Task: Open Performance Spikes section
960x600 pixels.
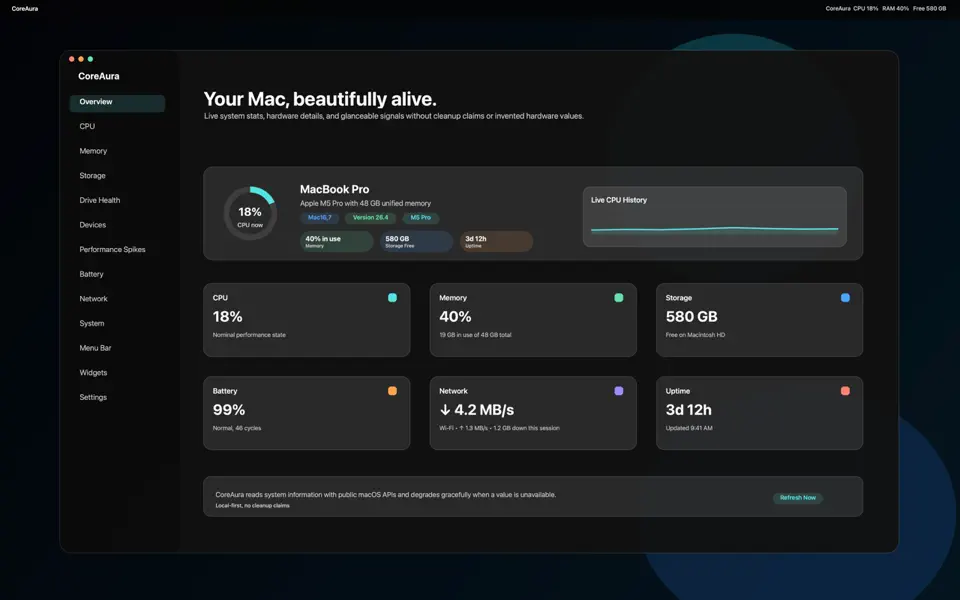Action: [112, 249]
